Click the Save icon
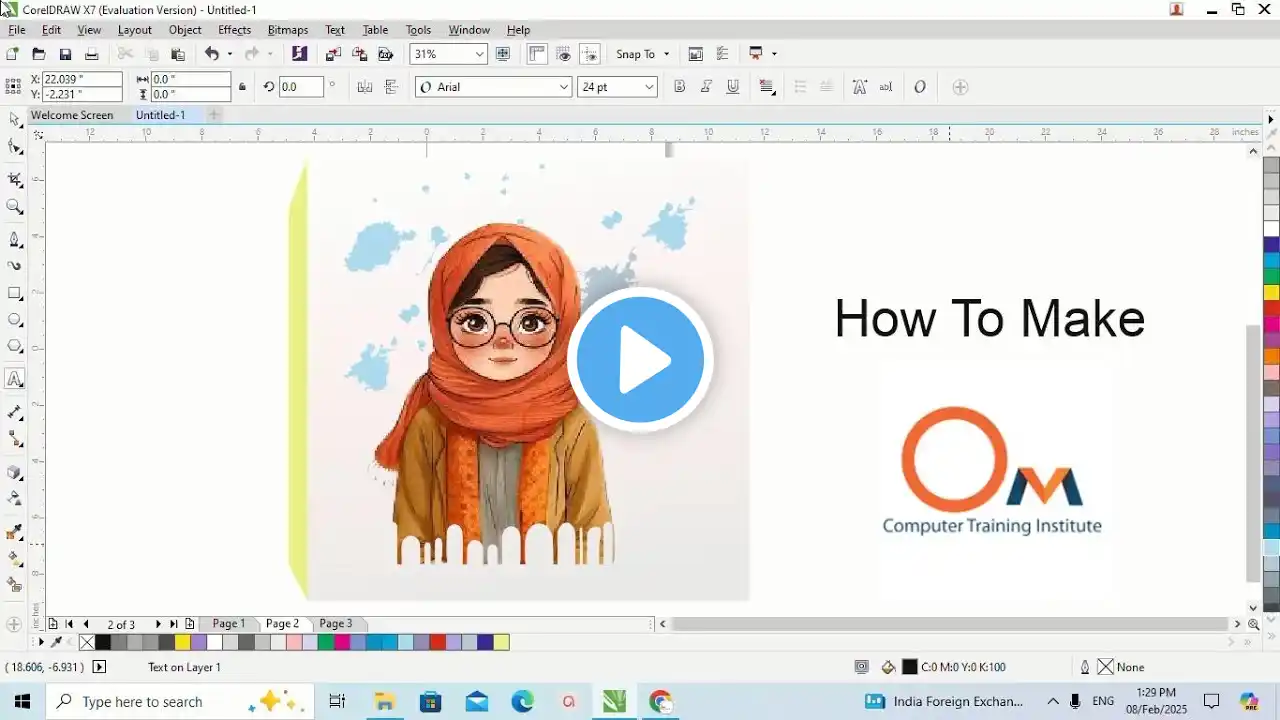The width and height of the screenshot is (1280, 720). pyautogui.click(x=65, y=54)
